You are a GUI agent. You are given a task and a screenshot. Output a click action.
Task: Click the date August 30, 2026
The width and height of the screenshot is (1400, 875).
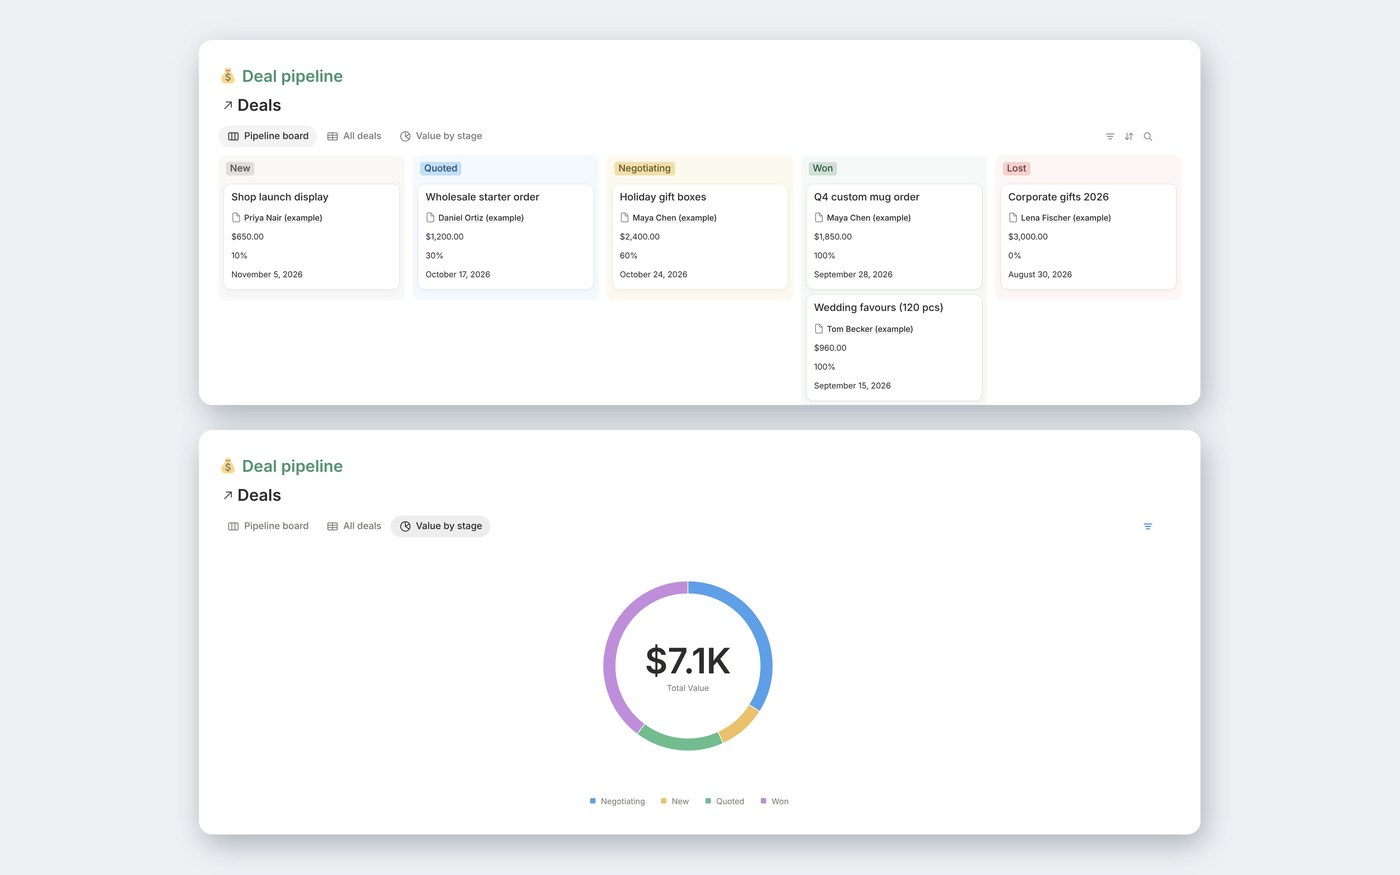(x=1040, y=274)
